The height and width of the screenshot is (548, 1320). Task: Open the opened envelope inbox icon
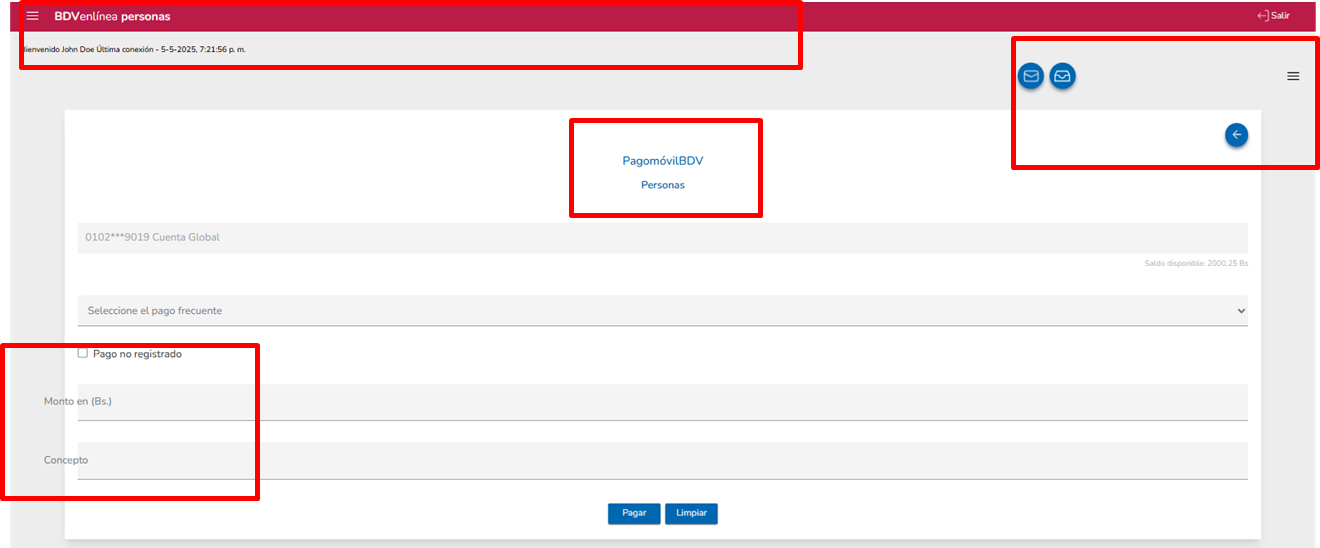point(1063,76)
